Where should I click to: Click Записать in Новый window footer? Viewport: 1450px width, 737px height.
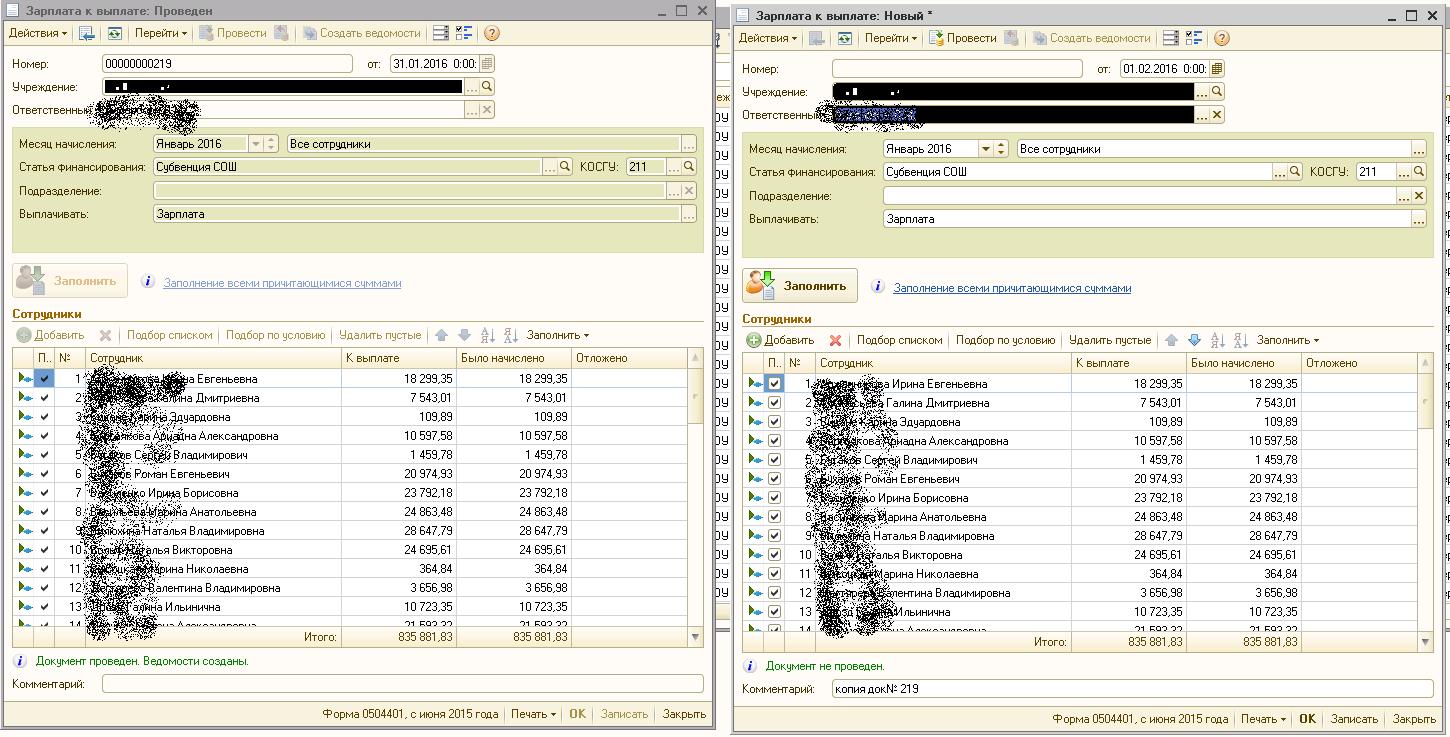coord(1354,719)
